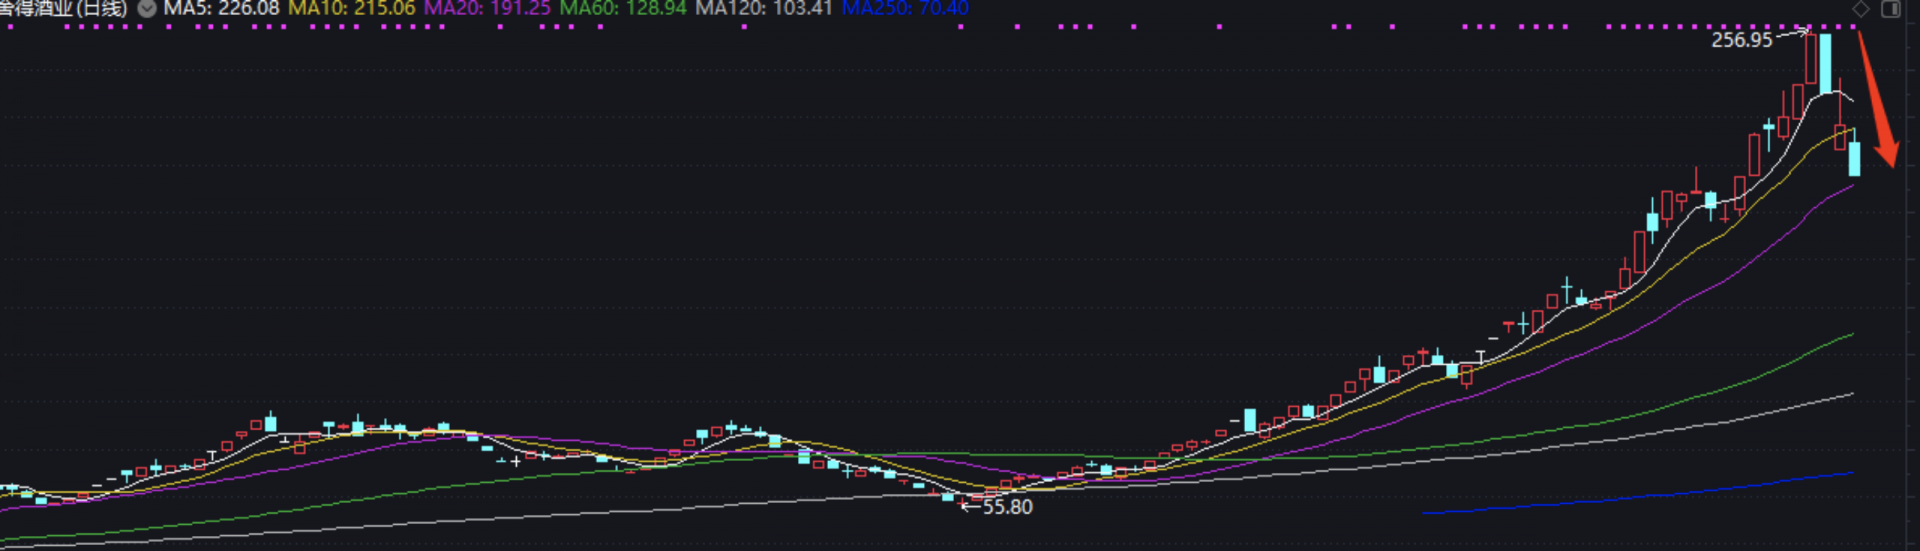Open the indicator dropdown beside the stock name

147,9
